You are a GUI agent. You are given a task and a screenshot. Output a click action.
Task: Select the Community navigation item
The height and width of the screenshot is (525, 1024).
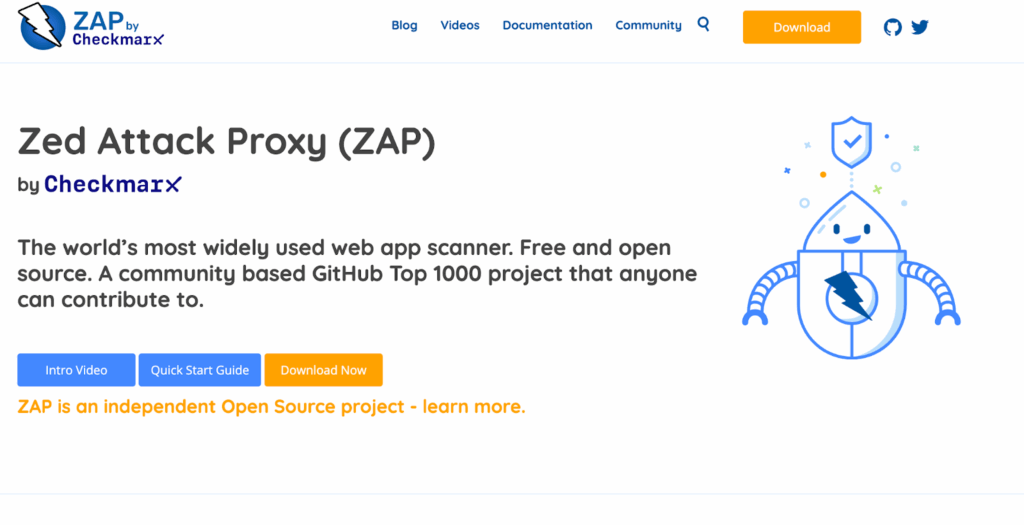(x=648, y=26)
